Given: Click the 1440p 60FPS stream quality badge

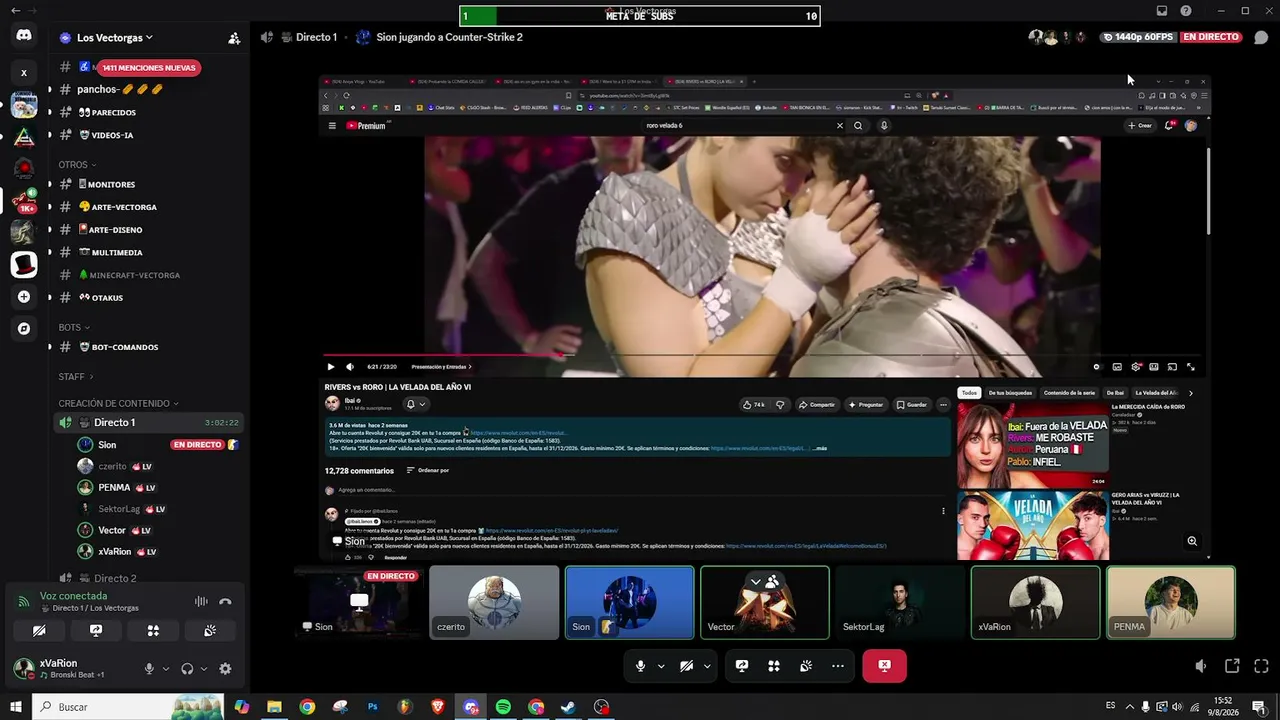Looking at the screenshot, I should pos(1138,37).
